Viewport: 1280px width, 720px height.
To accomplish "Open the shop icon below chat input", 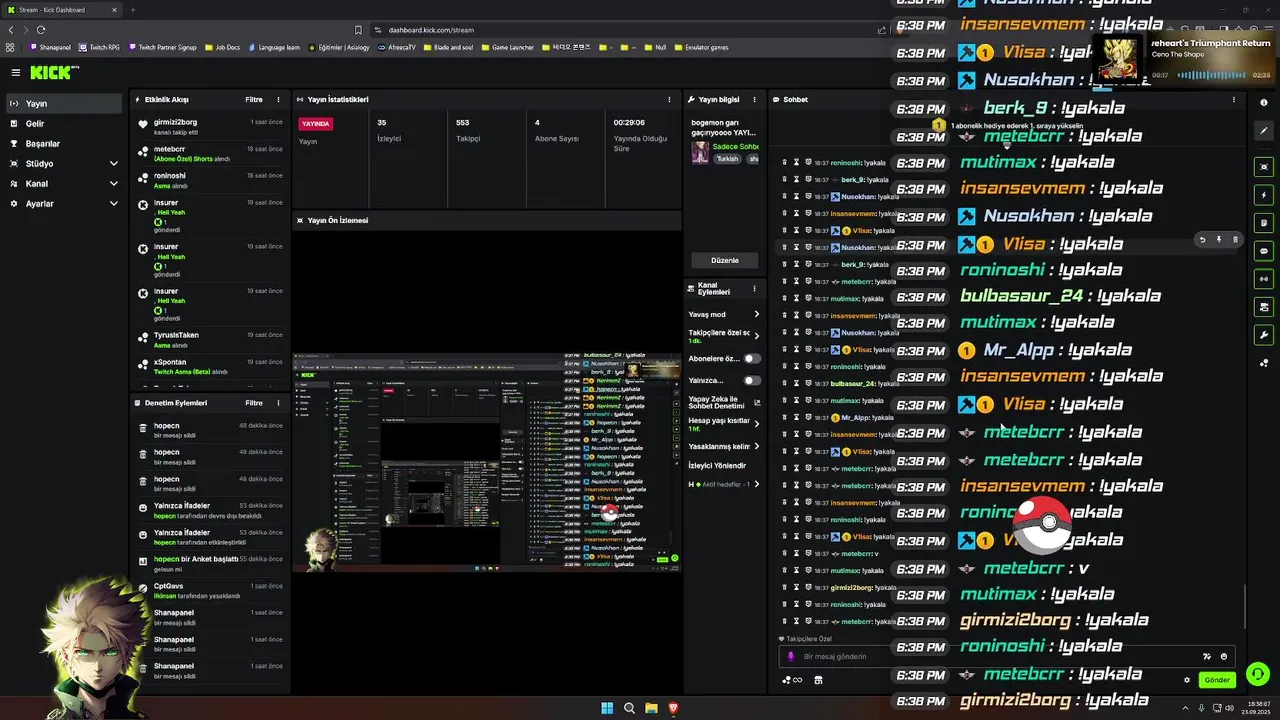I will [818, 680].
